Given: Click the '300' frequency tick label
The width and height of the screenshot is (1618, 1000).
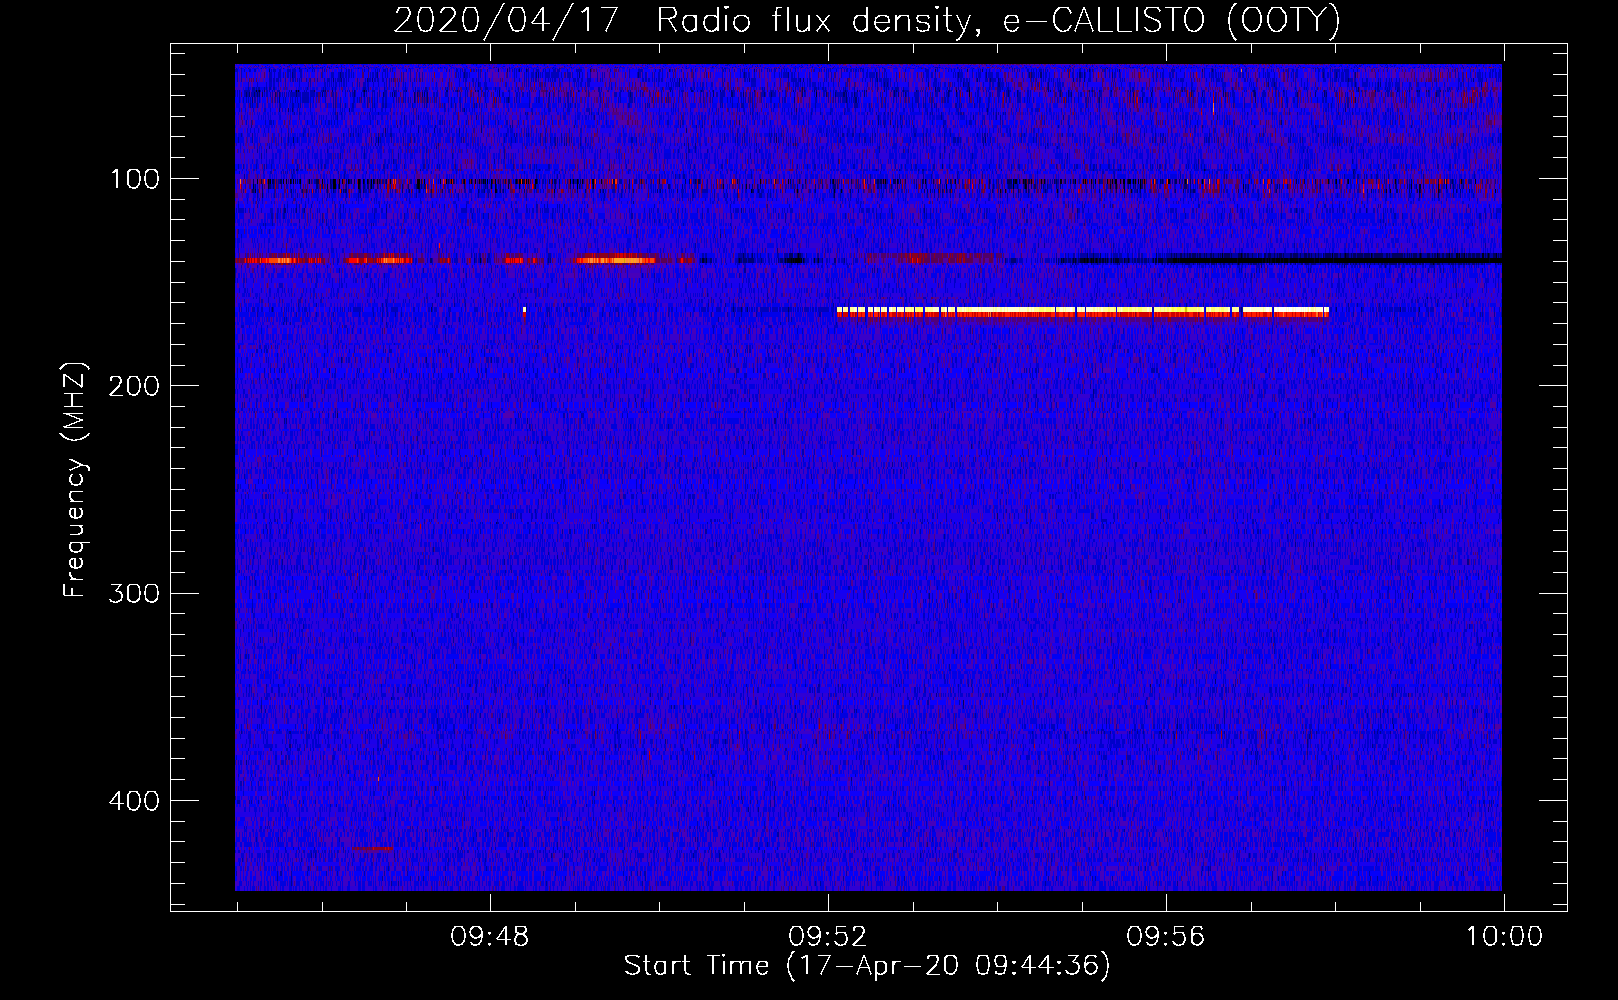Looking at the screenshot, I should point(135,593).
